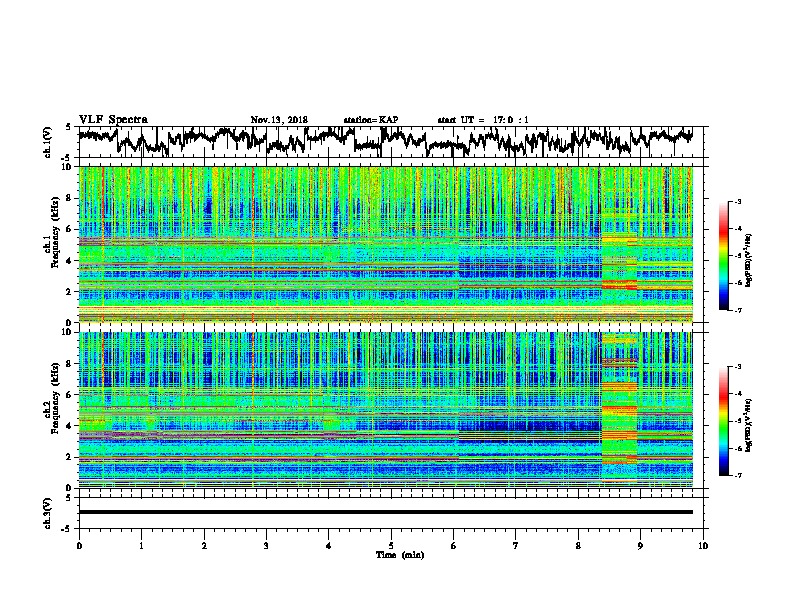
Task: Select the ch.2 'Frequency (kHz)' axis label
Action: pos(56,398)
